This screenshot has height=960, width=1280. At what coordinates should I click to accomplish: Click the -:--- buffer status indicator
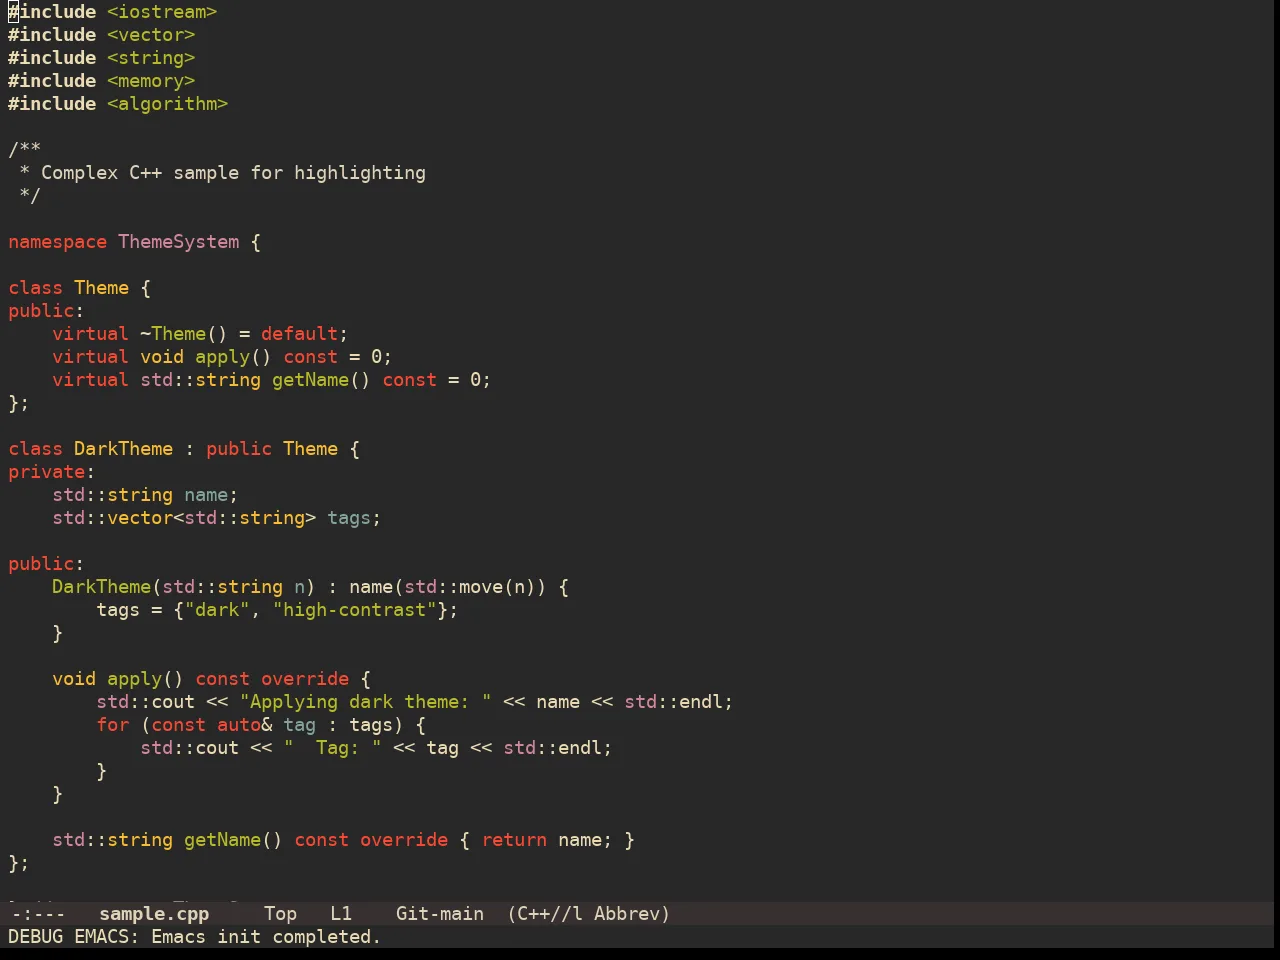click(x=37, y=914)
